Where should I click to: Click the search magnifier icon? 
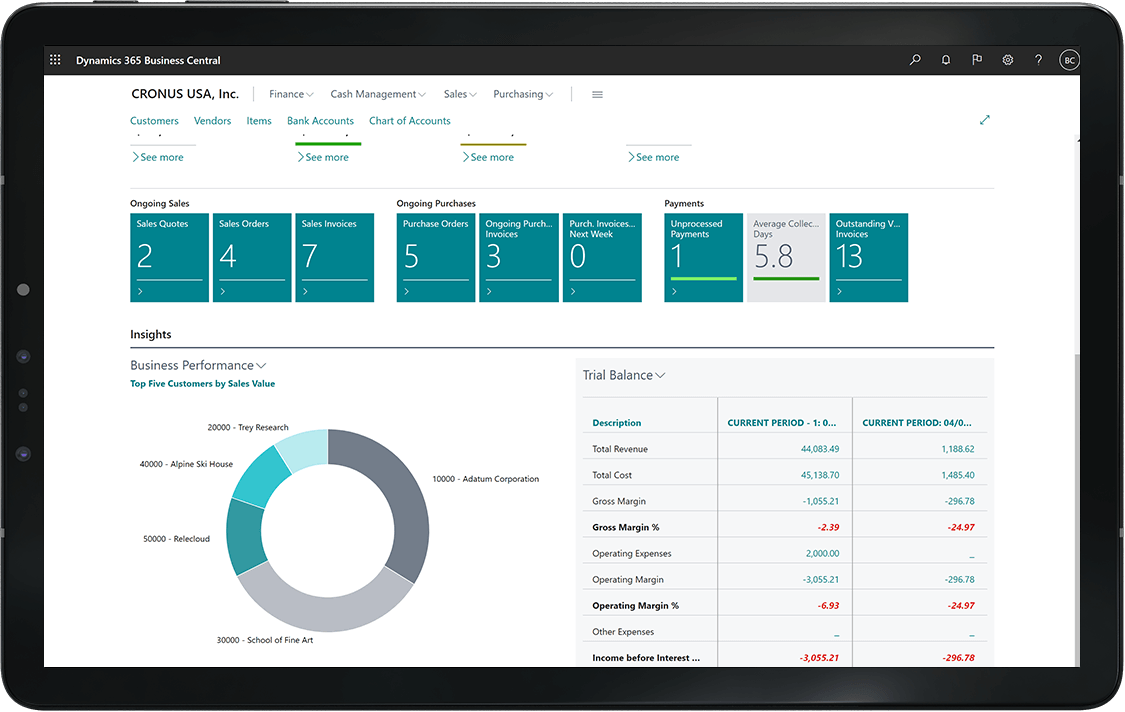coord(915,60)
